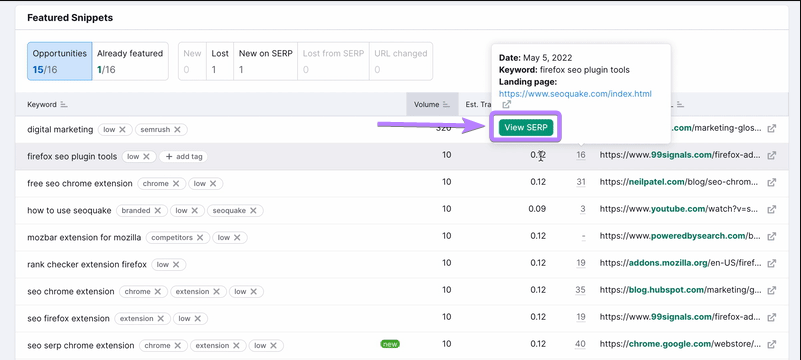Select keyword 'rank checker extension firefox'
The width and height of the screenshot is (801, 360).
tap(87, 265)
